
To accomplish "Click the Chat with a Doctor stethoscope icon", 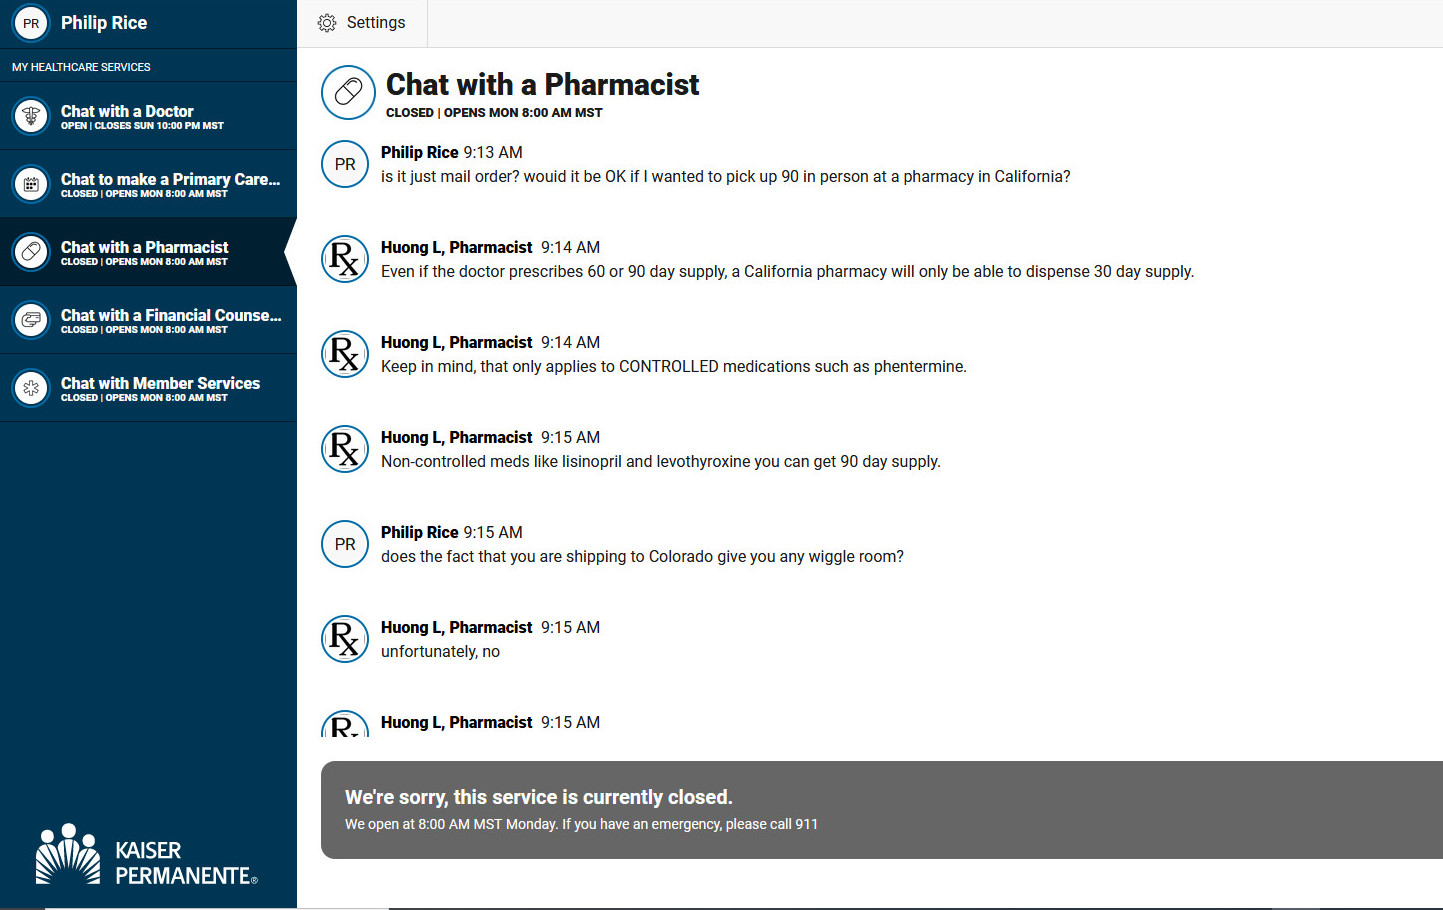I will click(31, 116).
